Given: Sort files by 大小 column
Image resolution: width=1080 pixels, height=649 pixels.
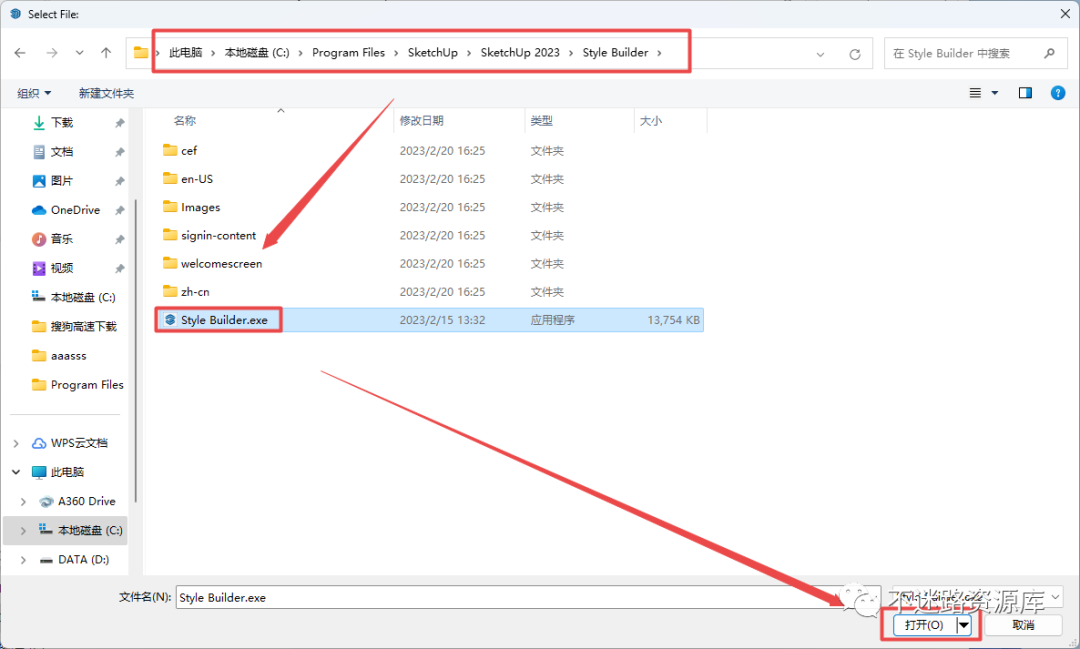Looking at the screenshot, I should [651, 121].
